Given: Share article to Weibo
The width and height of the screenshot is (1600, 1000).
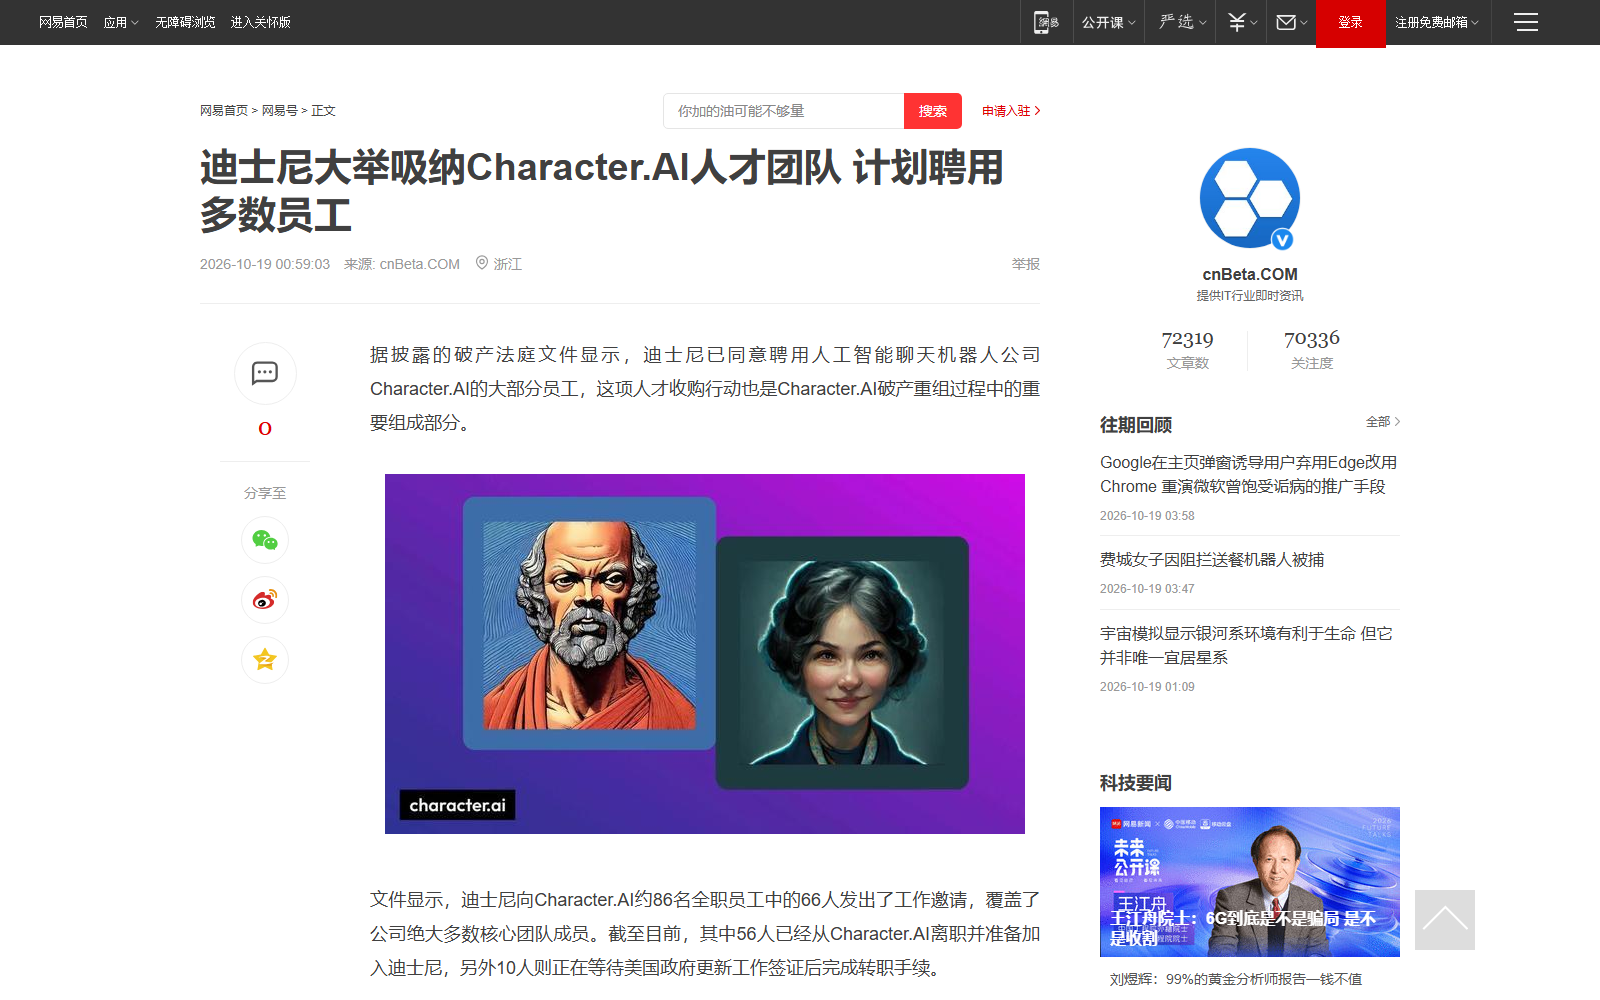Looking at the screenshot, I should (265, 600).
